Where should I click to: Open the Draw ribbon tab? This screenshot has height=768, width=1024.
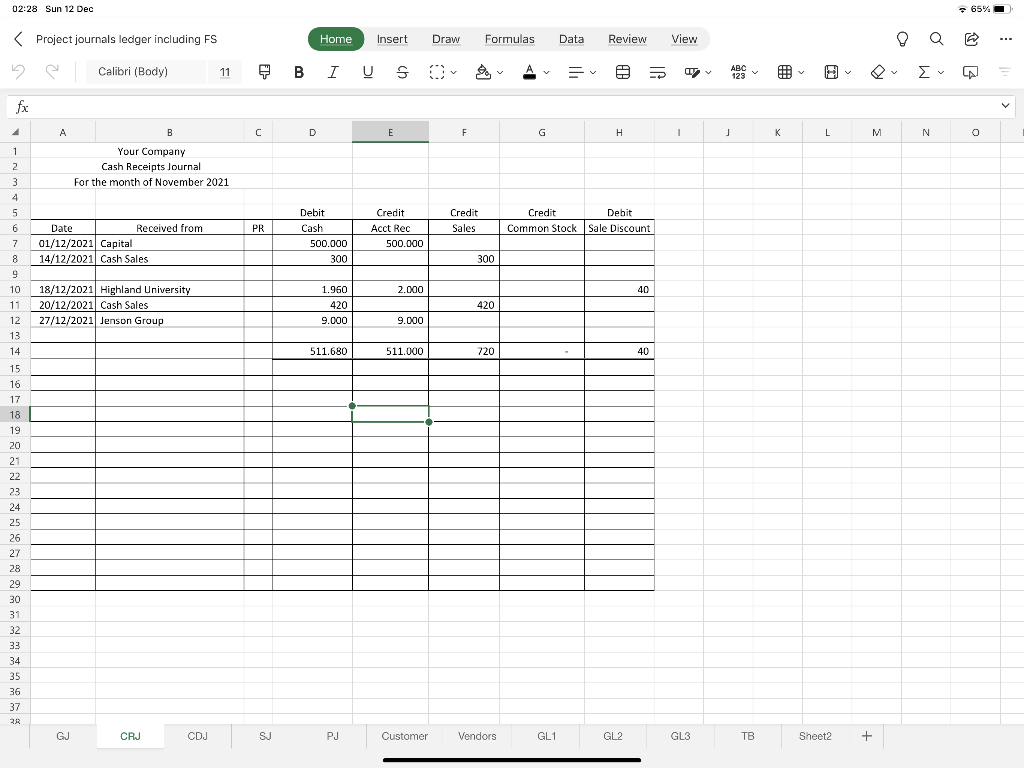click(x=446, y=39)
